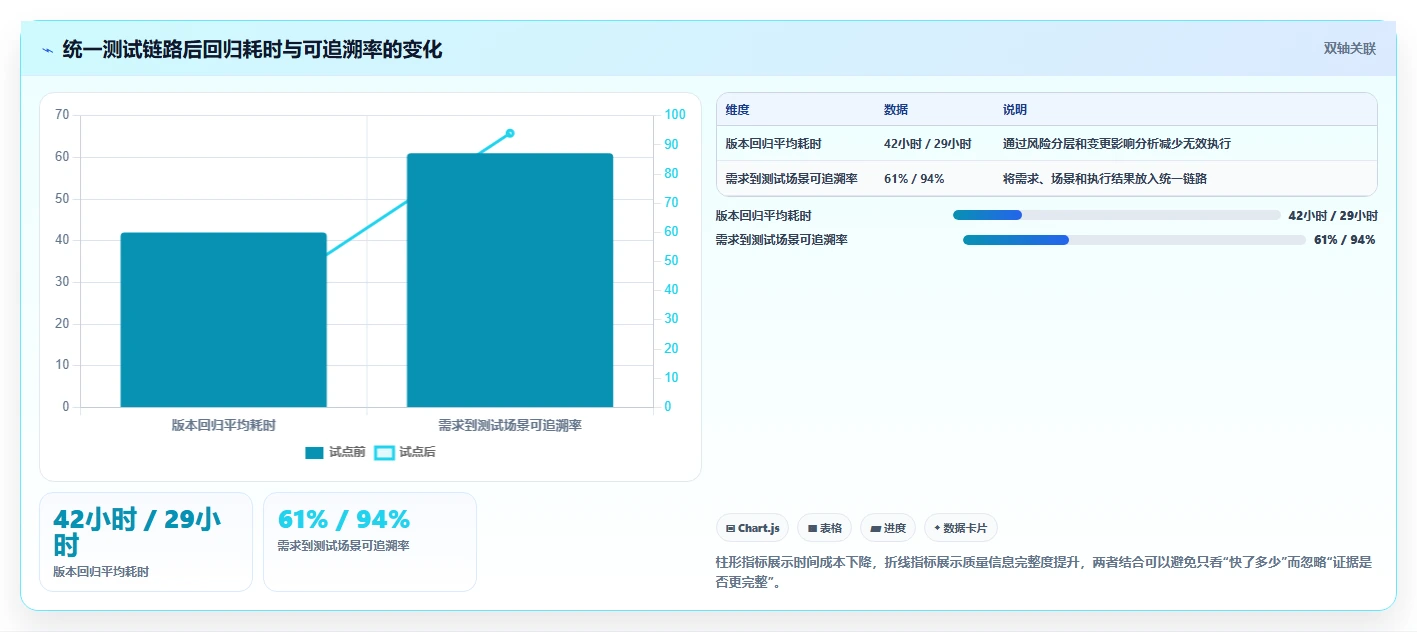Click the 需求到测试场景可追溯率 bar in chart
Image resolution: width=1417 pixels, height=632 pixels.
[510, 280]
